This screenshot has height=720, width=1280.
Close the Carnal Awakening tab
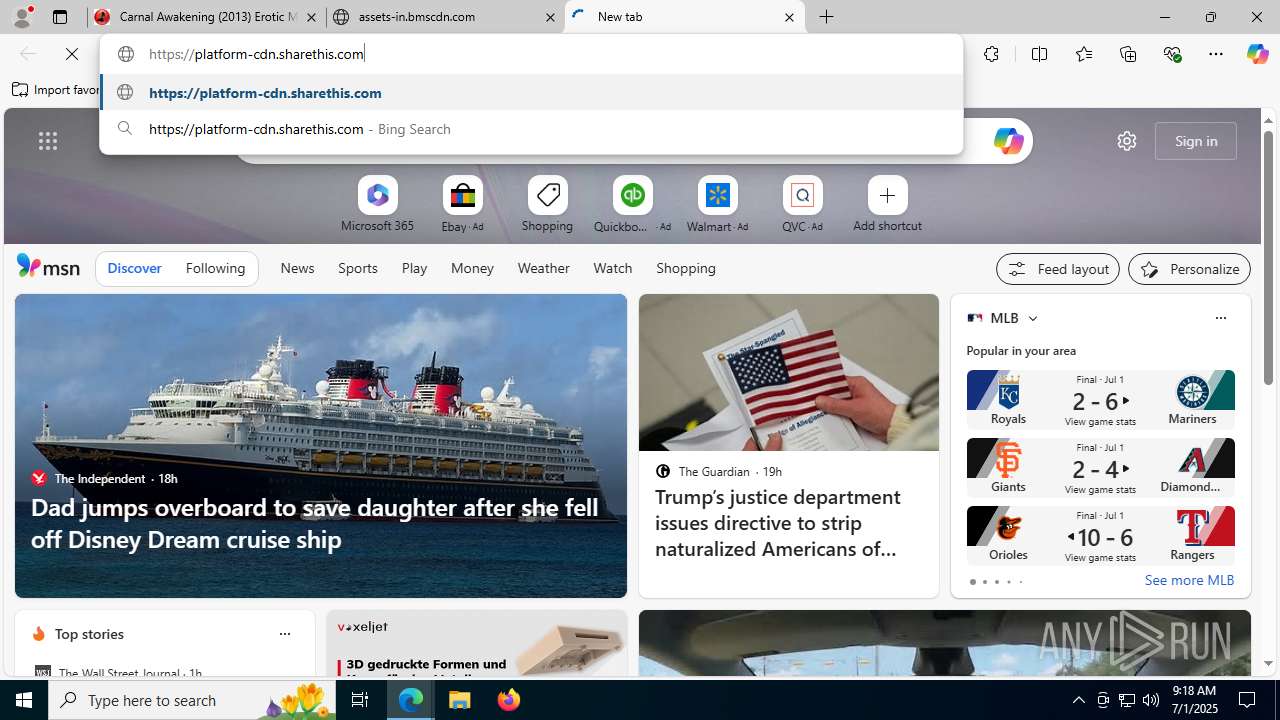pos(311,17)
